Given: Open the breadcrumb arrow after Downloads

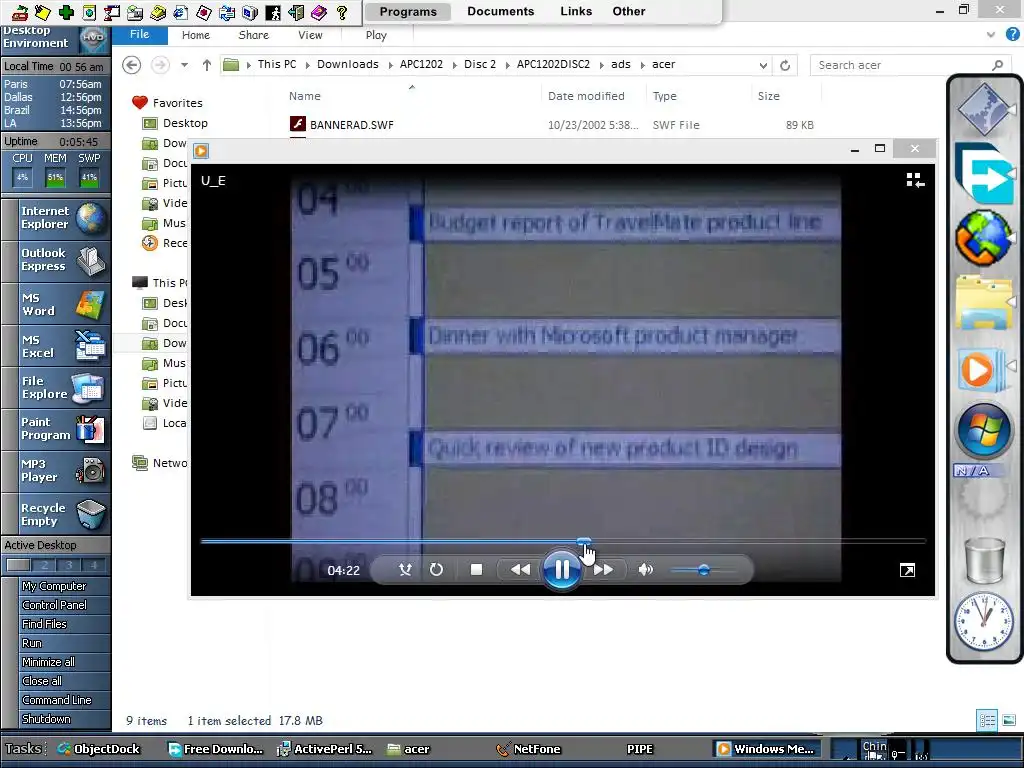Looking at the screenshot, I should [x=390, y=65].
